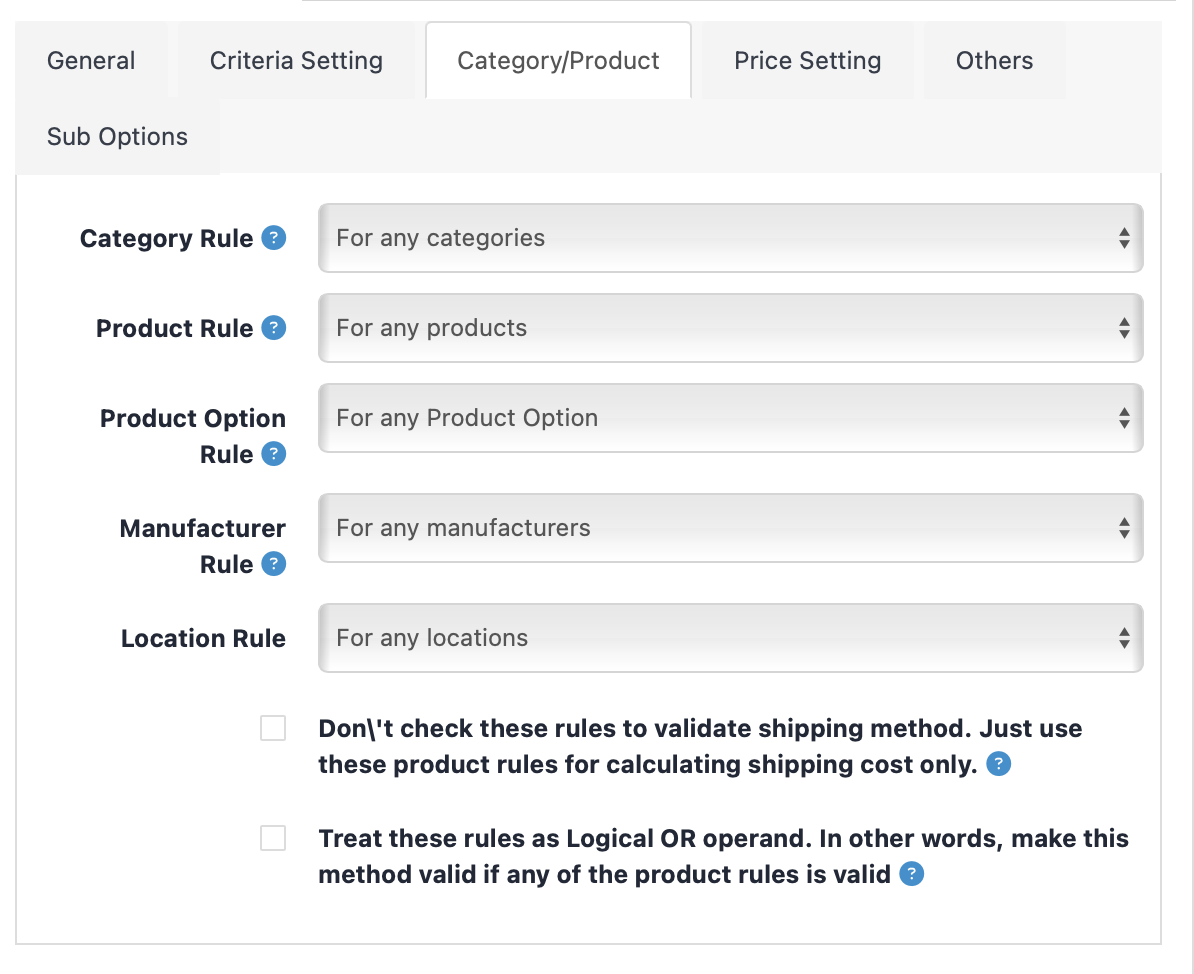Expand the Product Rule dropdown
The height and width of the screenshot is (974, 1194).
(x=730, y=328)
